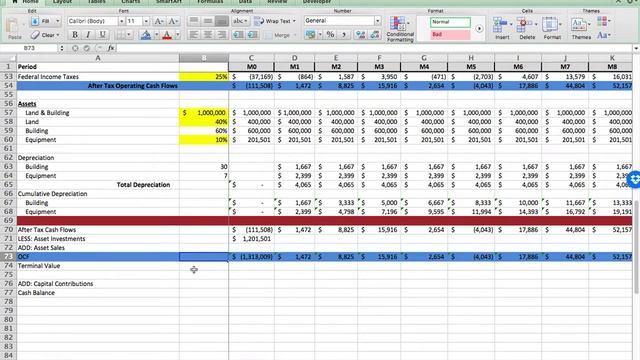
Task: Apply percent style
Action: pyautogui.click(x=330, y=35)
